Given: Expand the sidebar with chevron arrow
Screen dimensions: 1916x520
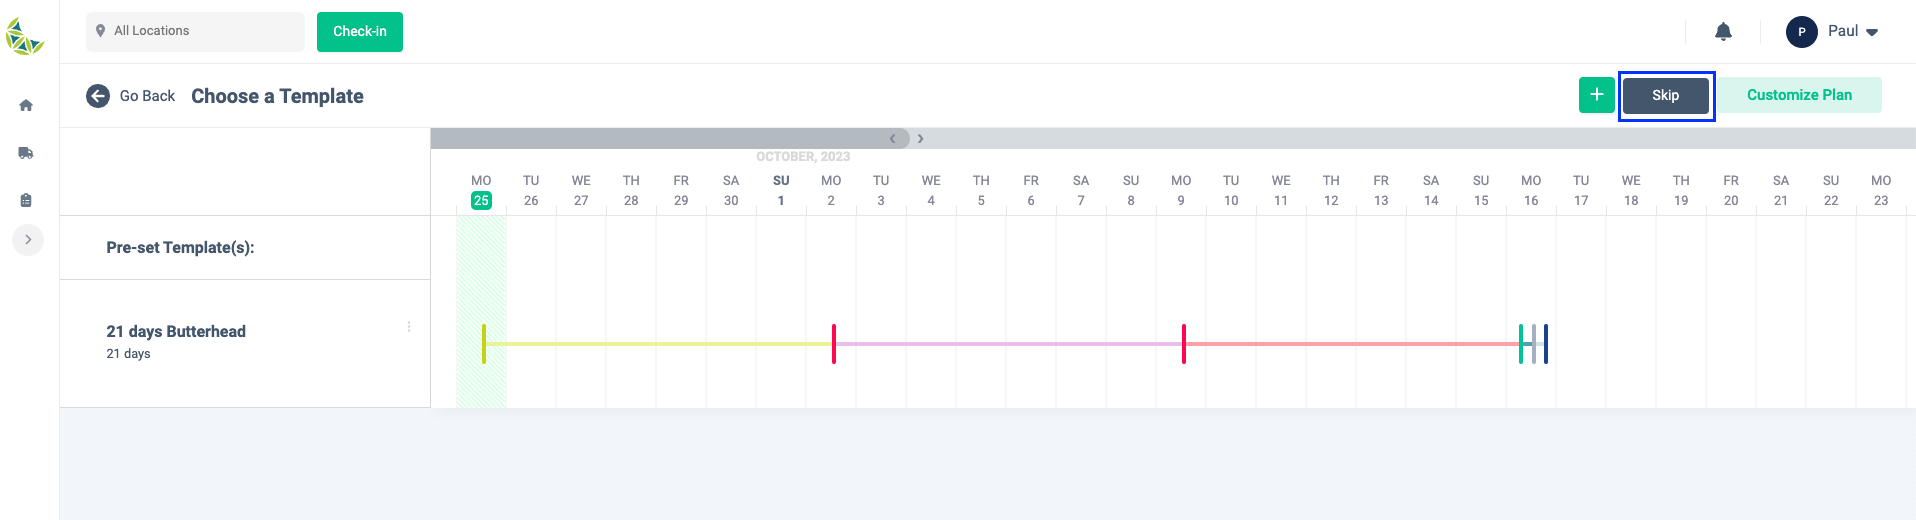Looking at the screenshot, I should pos(28,240).
